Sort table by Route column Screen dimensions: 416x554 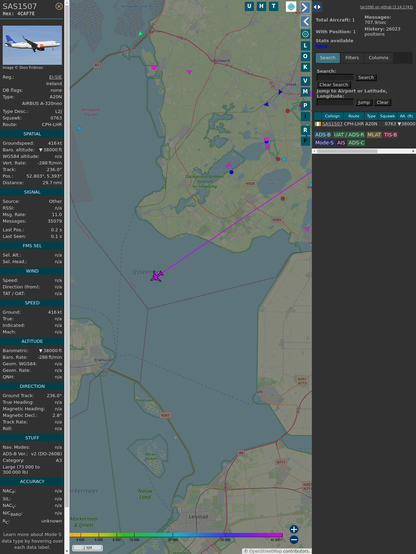pyautogui.click(x=353, y=116)
